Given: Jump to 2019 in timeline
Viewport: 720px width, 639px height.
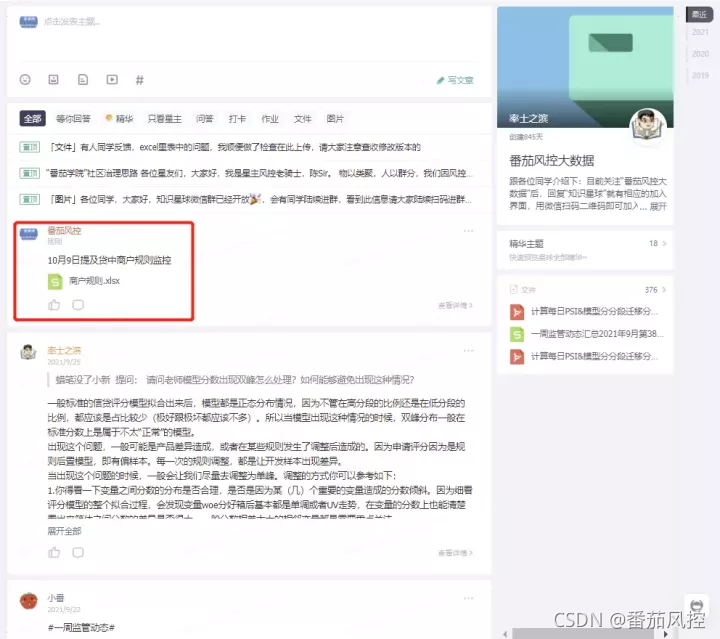Looking at the screenshot, I should (700, 75).
